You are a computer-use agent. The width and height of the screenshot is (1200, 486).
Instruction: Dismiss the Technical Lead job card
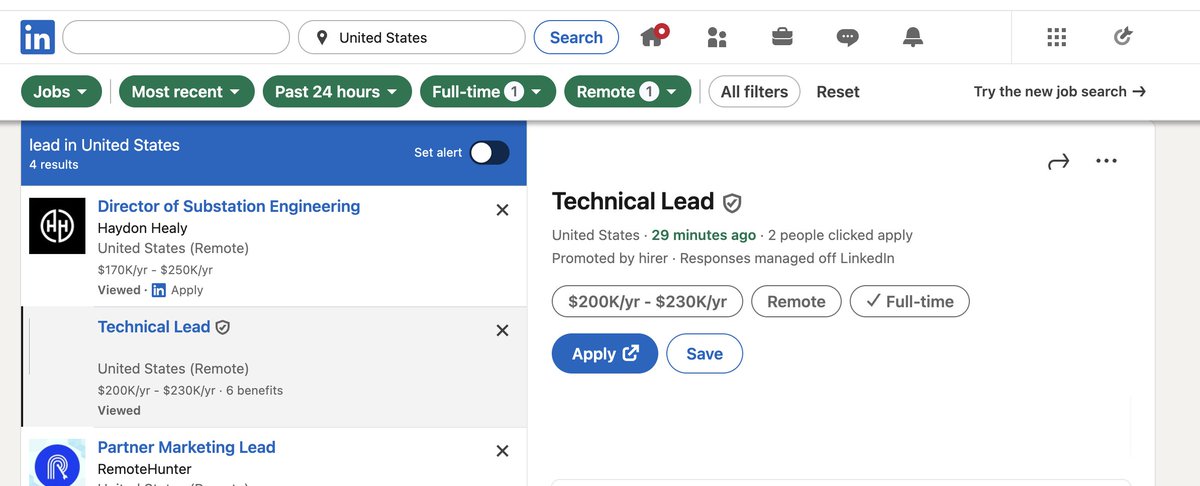tap(502, 330)
